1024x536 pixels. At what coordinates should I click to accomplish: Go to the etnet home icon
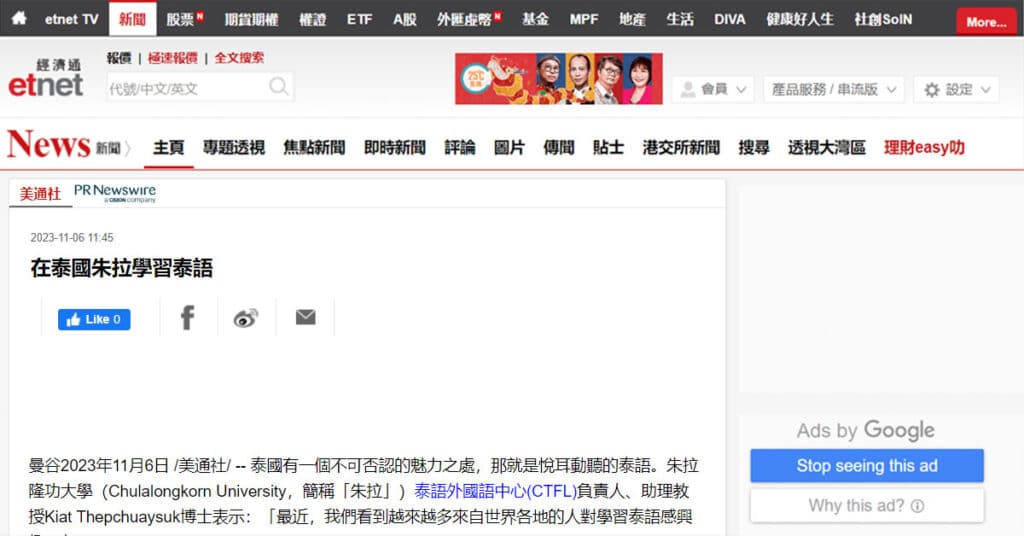point(19,18)
